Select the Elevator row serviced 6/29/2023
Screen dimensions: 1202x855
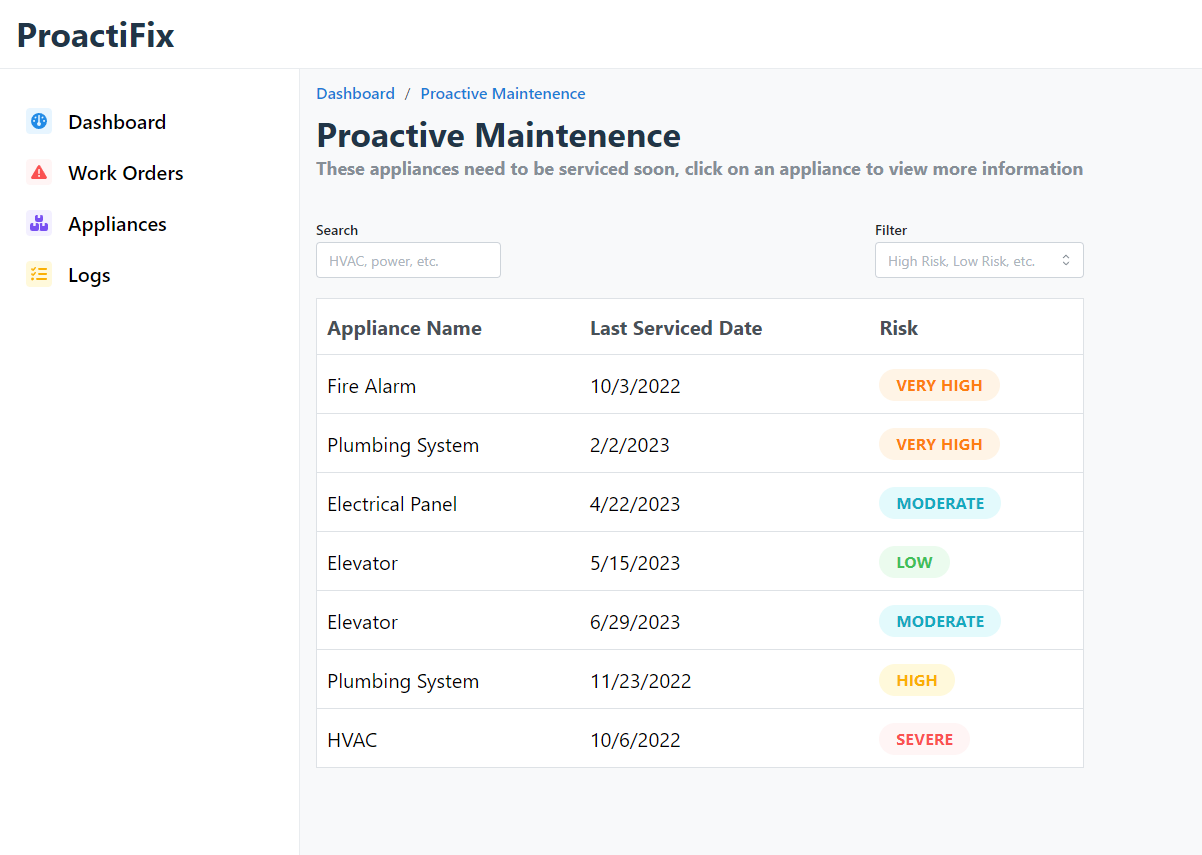[700, 621]
